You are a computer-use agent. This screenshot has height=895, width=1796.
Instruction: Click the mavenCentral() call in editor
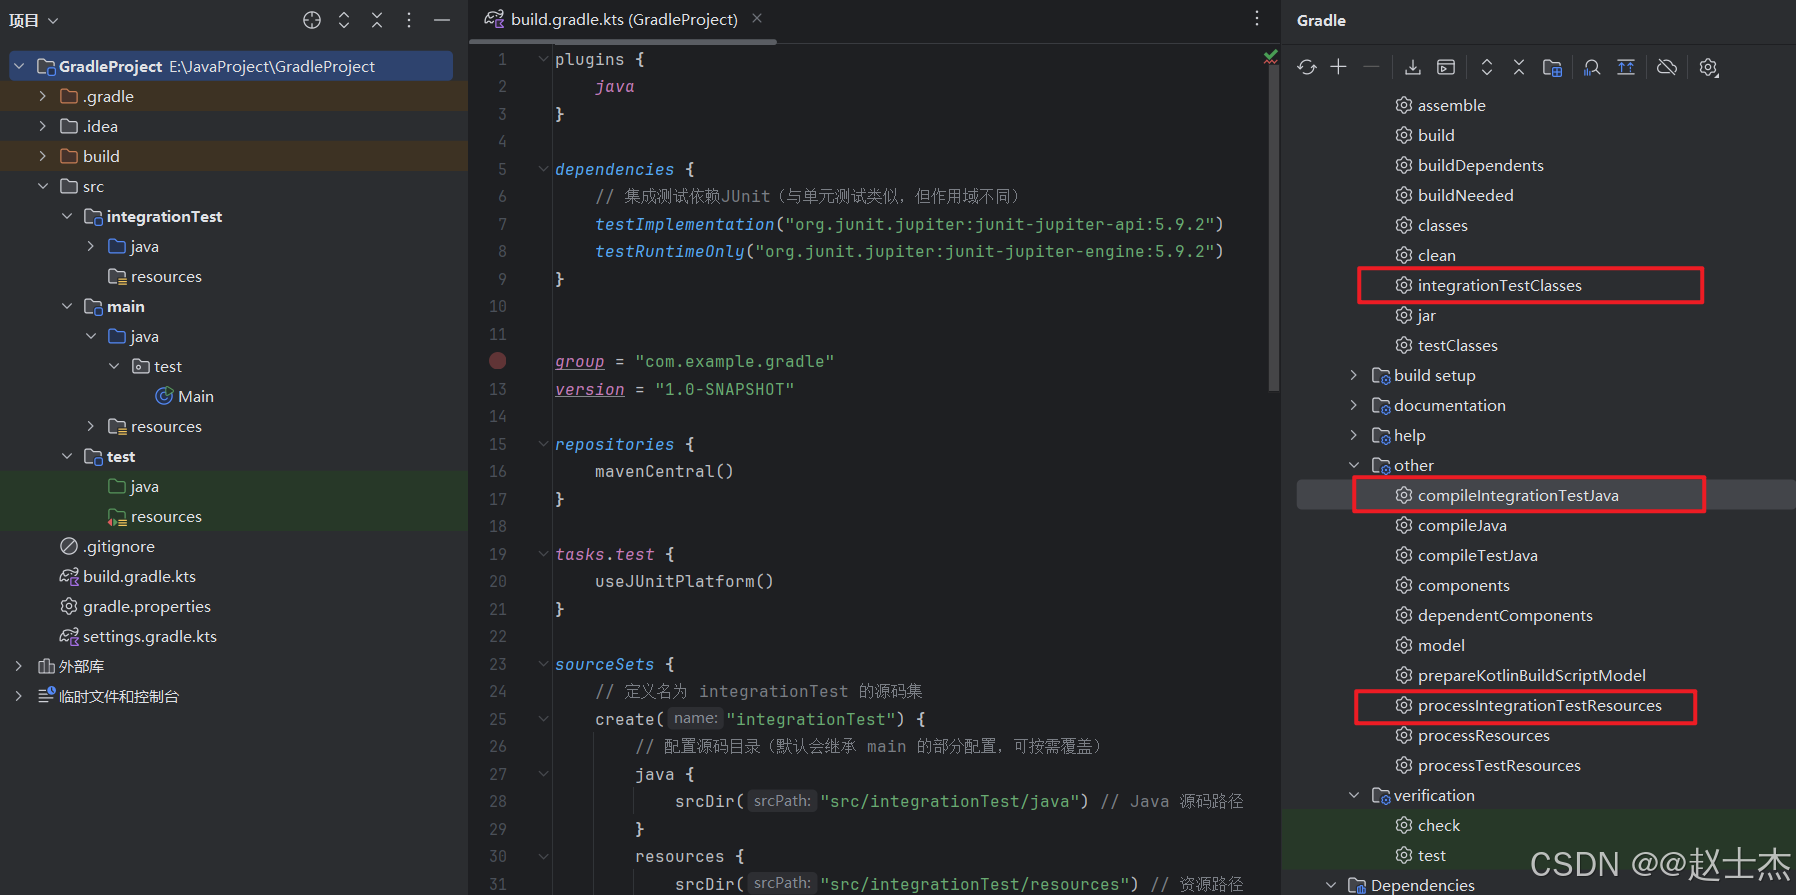pos(664,471)
